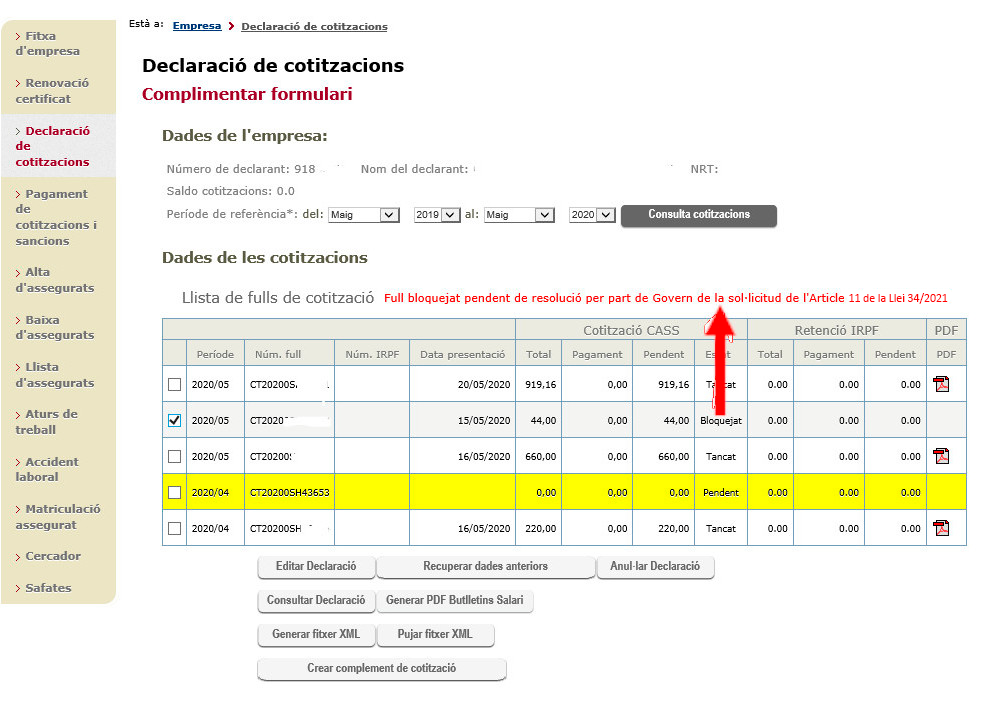Uncheck the Bloquejat 44,00 row checkbox

click(x=174, y=420)
